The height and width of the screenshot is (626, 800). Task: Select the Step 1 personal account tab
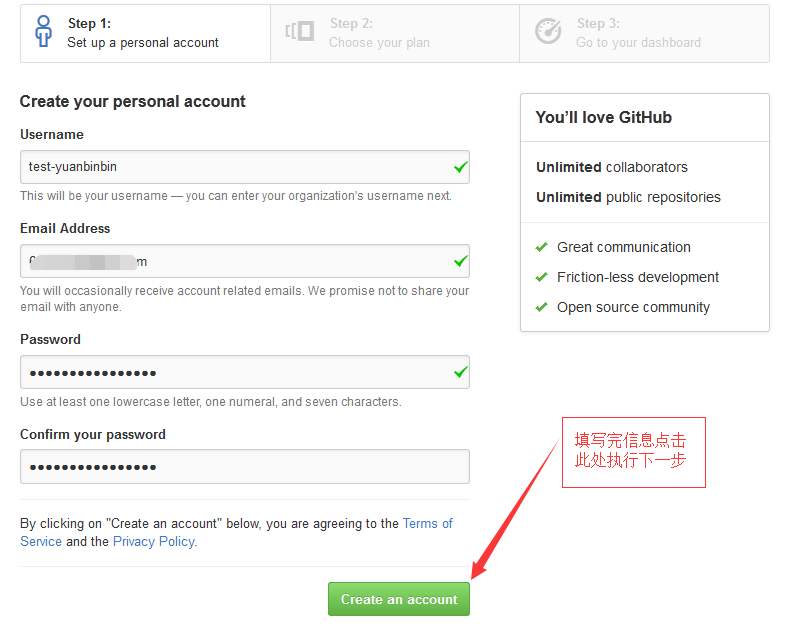(145, 33)
